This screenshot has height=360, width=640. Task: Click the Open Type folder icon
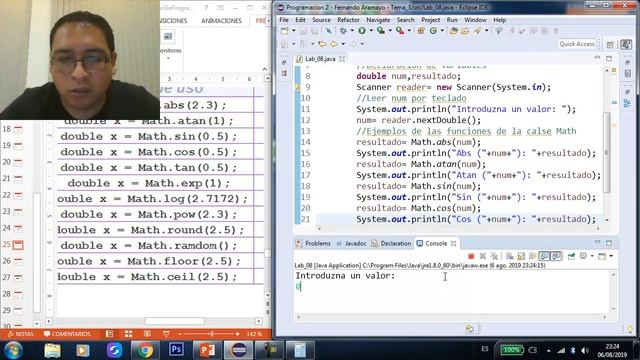tap(453, 31)
